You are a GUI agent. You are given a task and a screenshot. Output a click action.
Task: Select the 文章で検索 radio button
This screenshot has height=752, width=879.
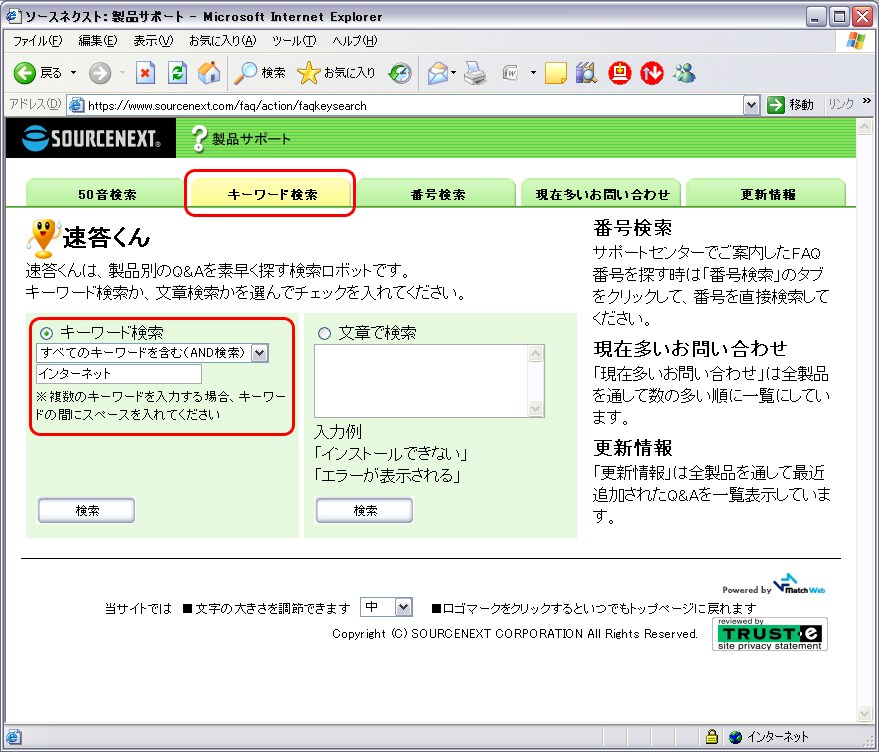tap(324, 334)
